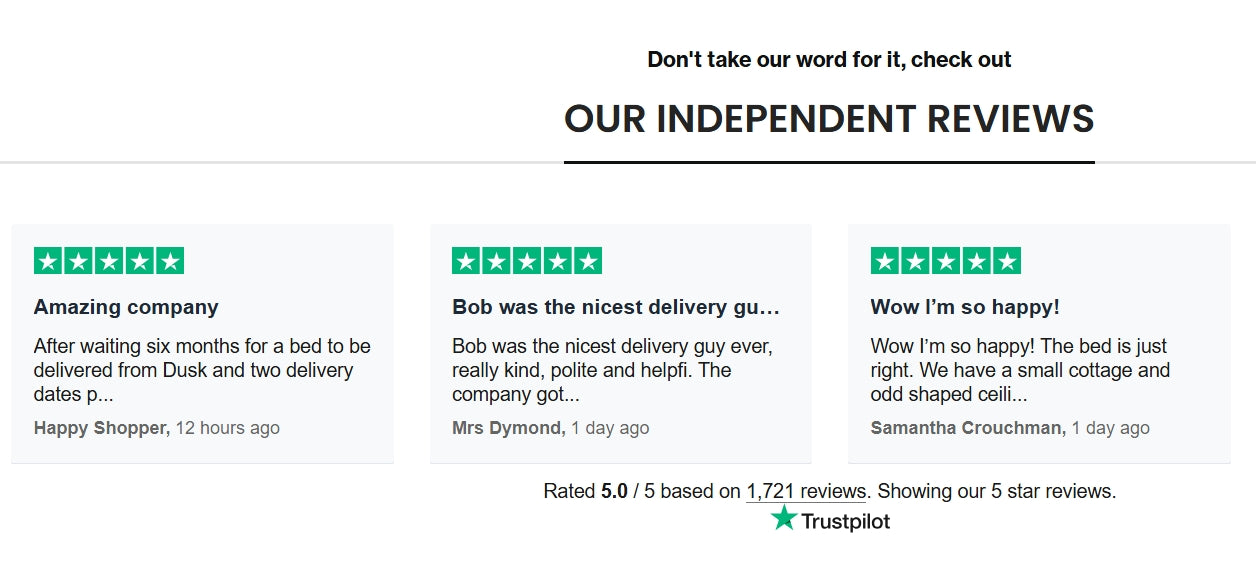Click star rating on Bob delivery review
The width and height of the screenshot is (1256, 578).
click(527, 261)
